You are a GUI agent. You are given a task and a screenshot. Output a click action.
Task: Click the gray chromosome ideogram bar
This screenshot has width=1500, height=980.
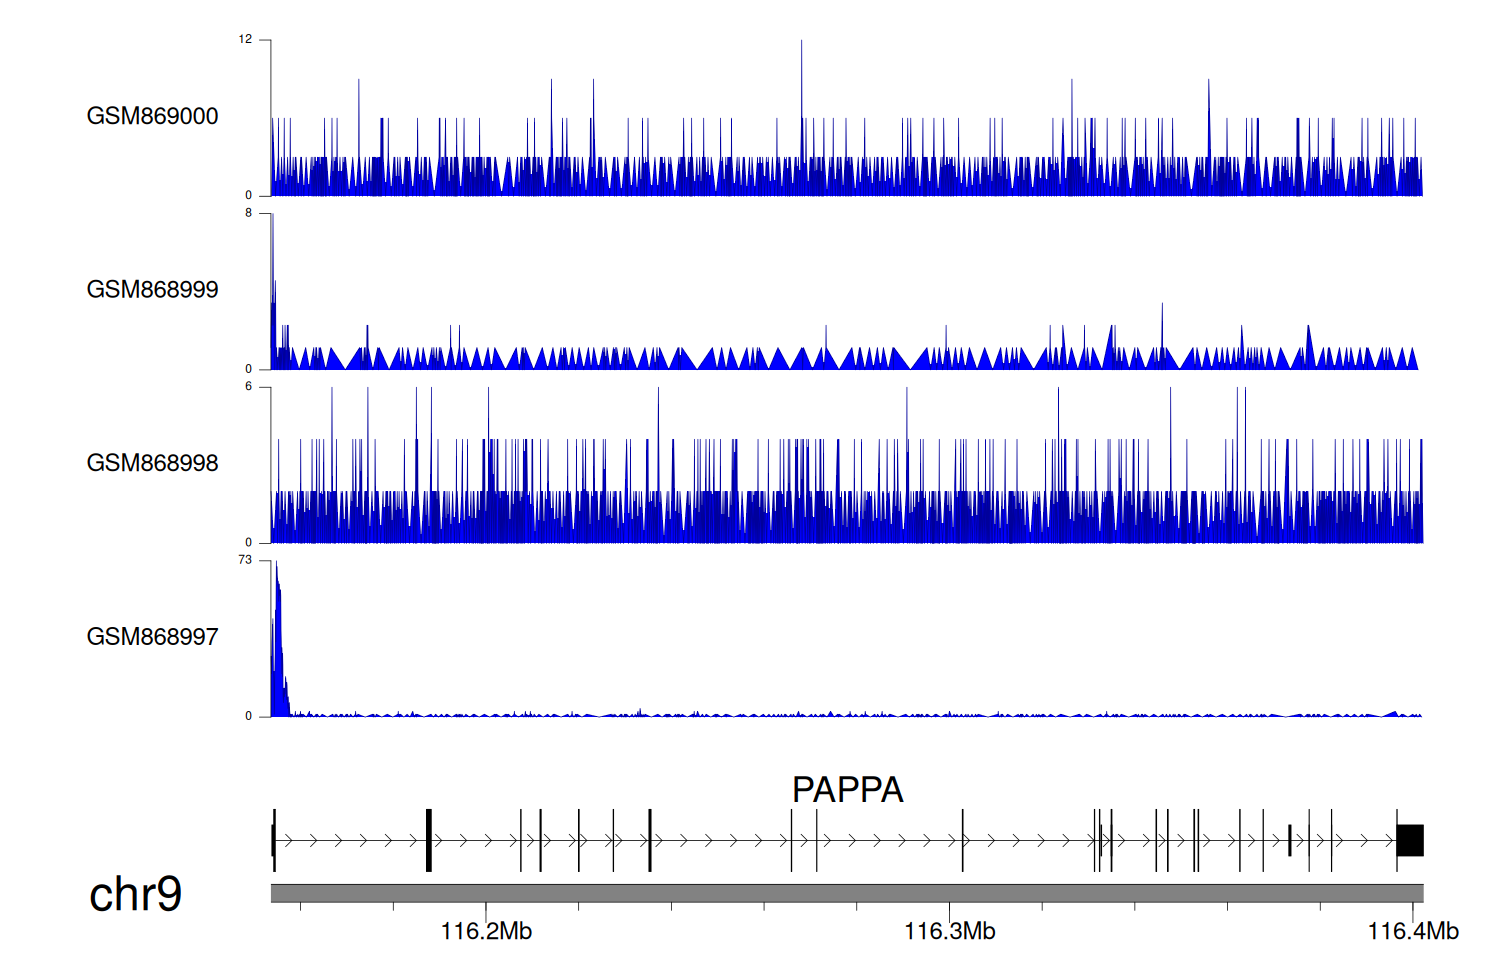(846, 893)
